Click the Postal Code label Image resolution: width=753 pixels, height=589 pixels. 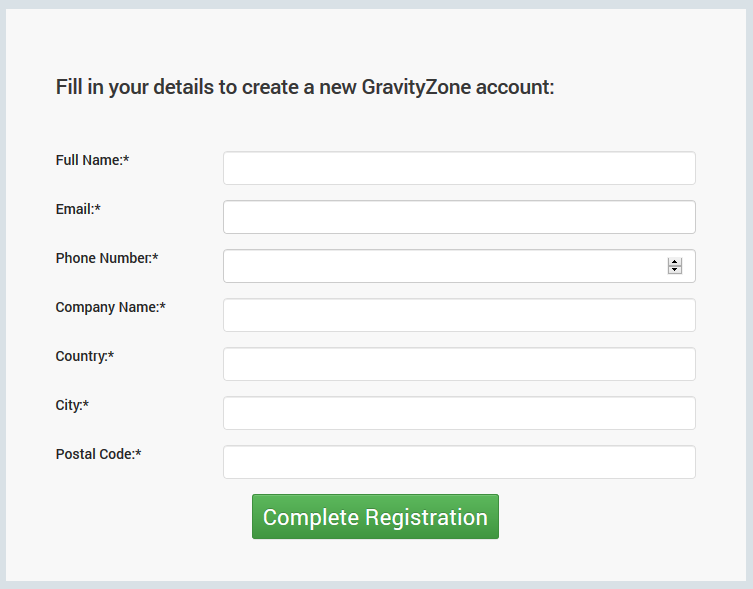click(95, 454)
